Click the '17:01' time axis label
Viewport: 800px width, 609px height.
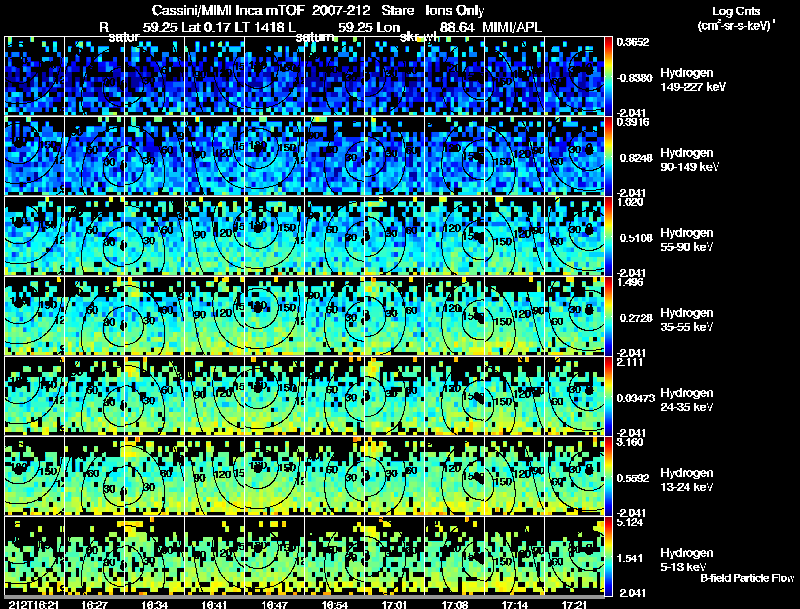[x=394, y=604]
